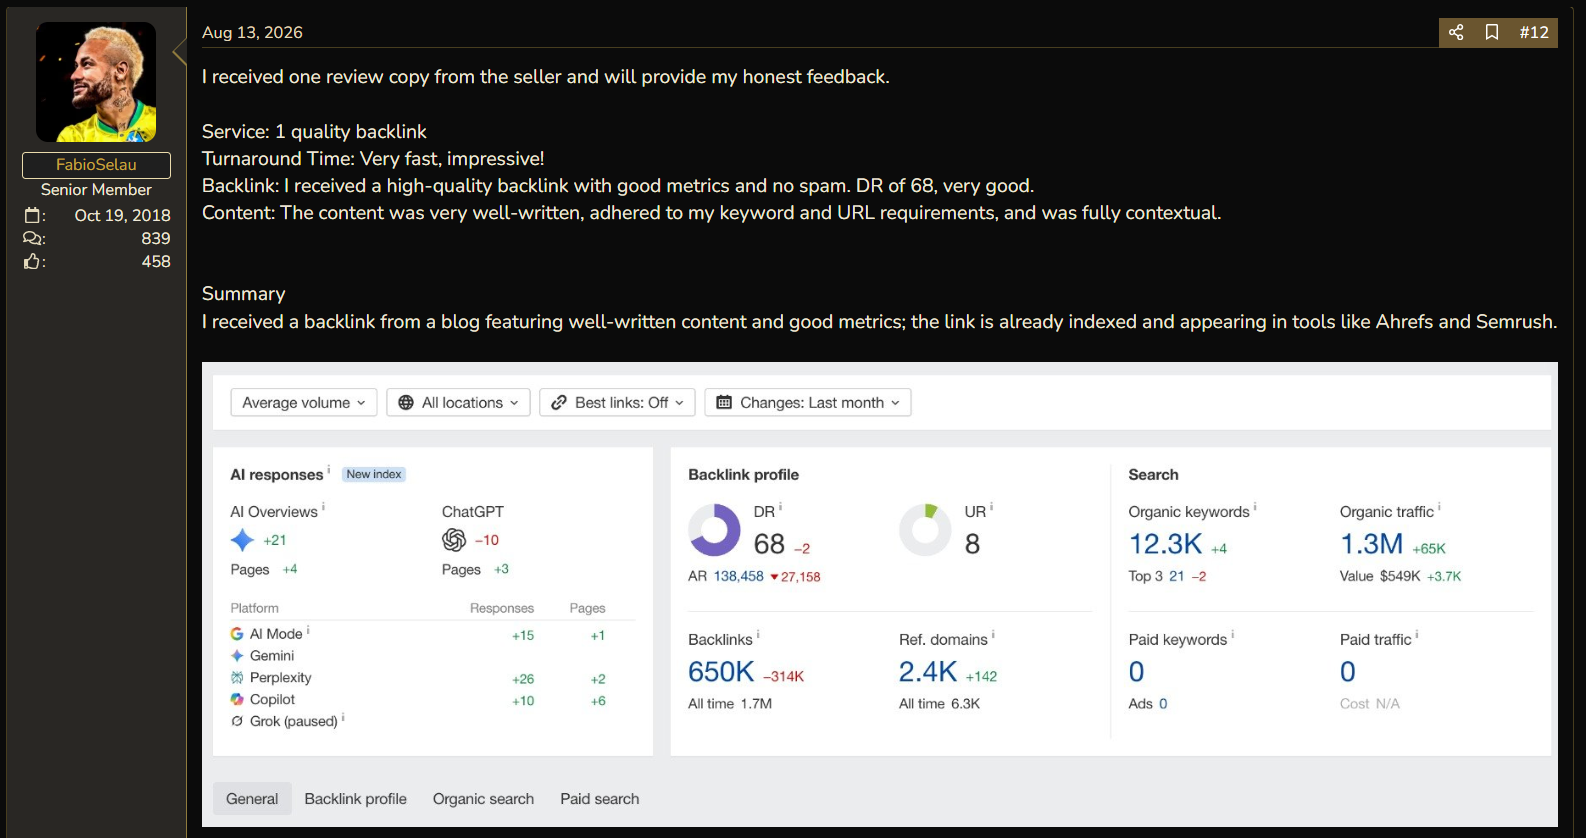
Task: Click the calendar icon beside Changes
Action: click(x=724, y=402)
